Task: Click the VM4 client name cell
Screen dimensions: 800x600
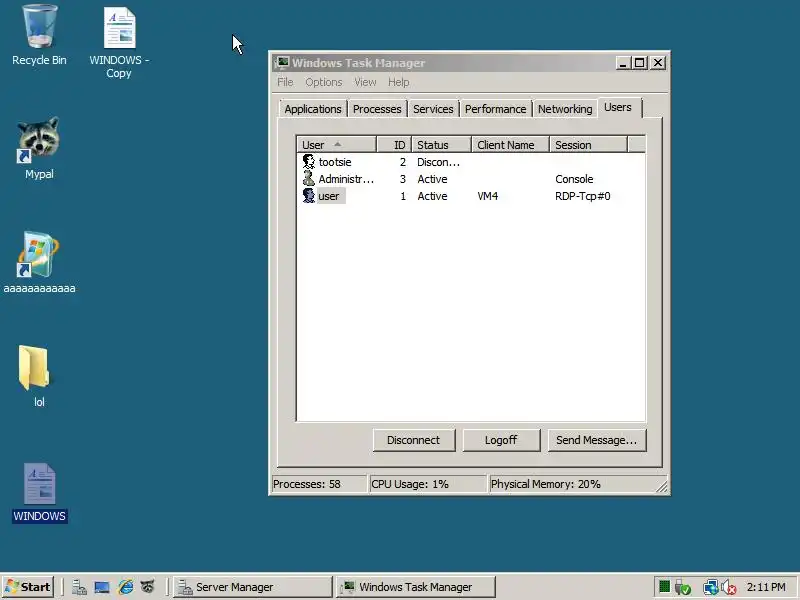Action: (487, 196)
